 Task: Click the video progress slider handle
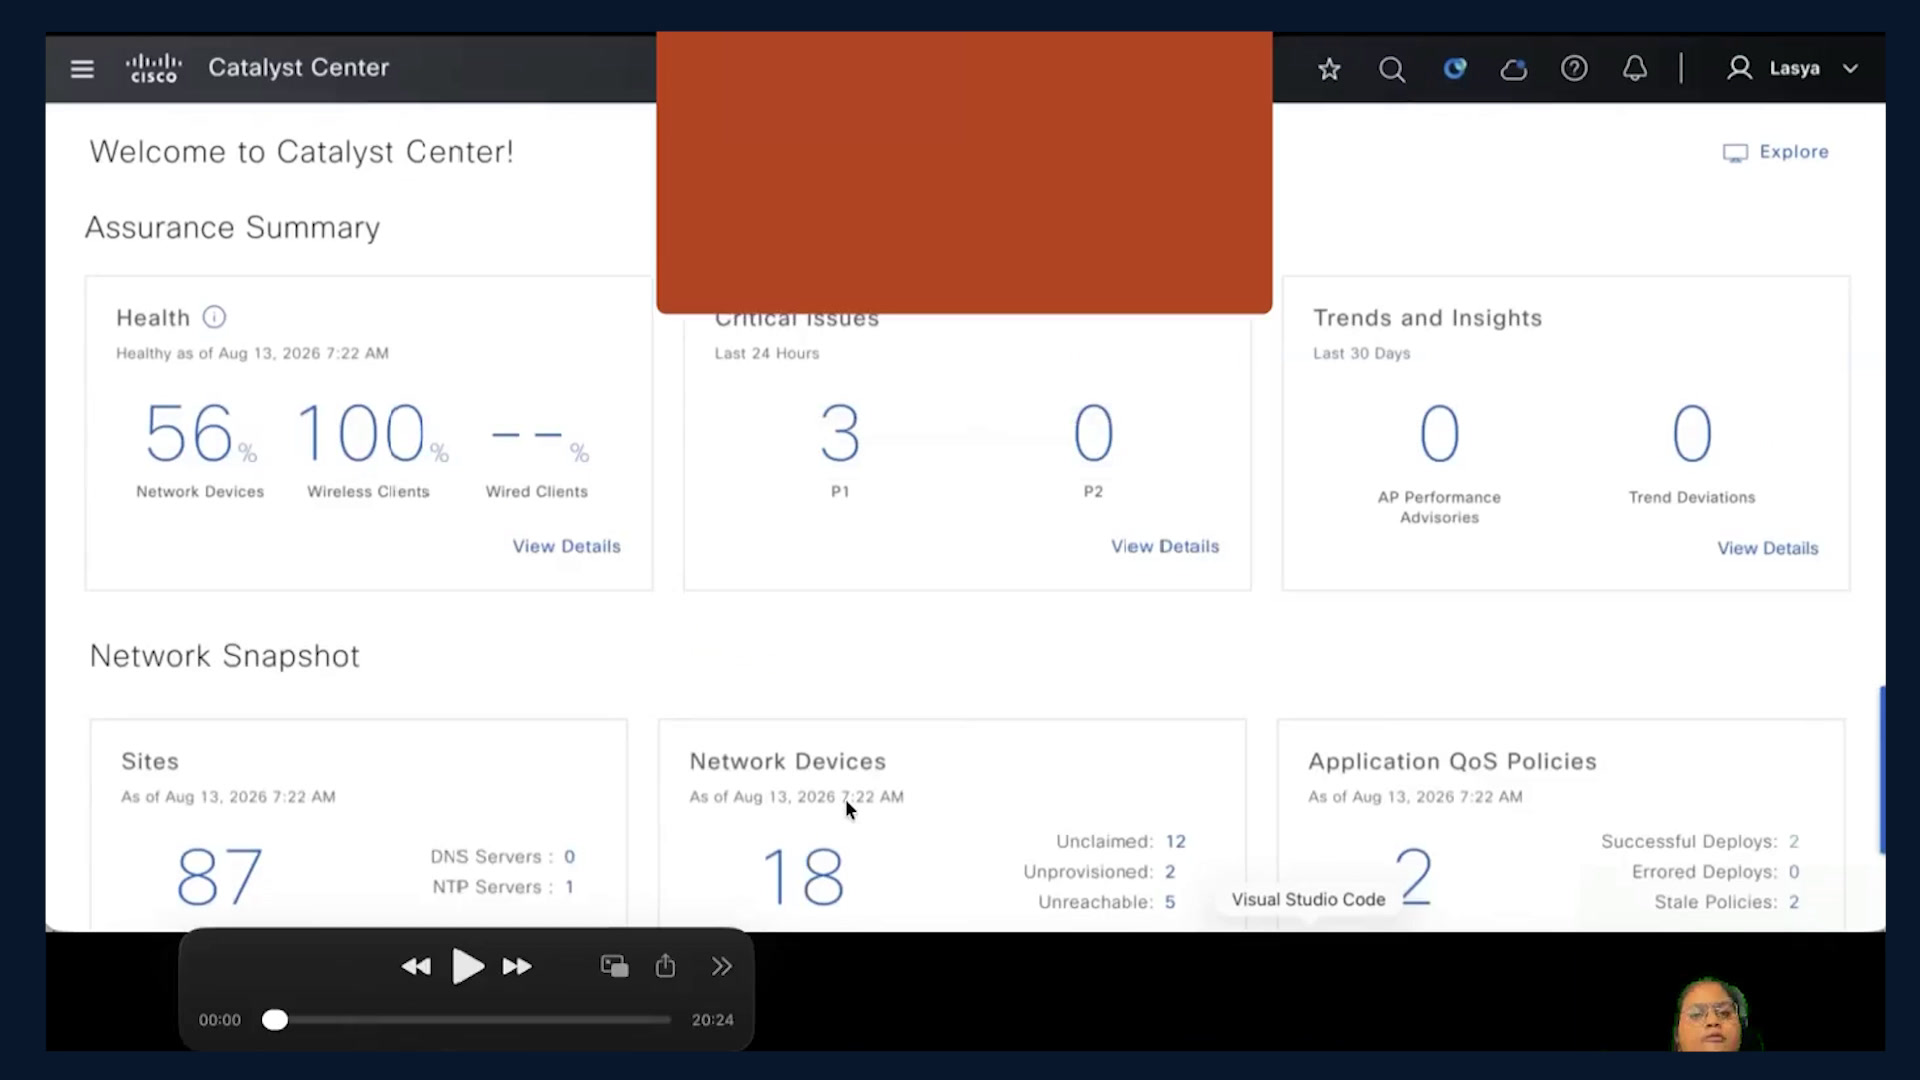[x=275, y=1019]
